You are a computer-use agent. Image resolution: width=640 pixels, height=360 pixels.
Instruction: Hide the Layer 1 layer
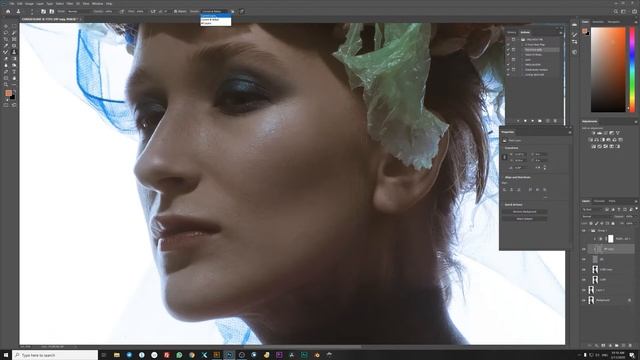(584, 290)
